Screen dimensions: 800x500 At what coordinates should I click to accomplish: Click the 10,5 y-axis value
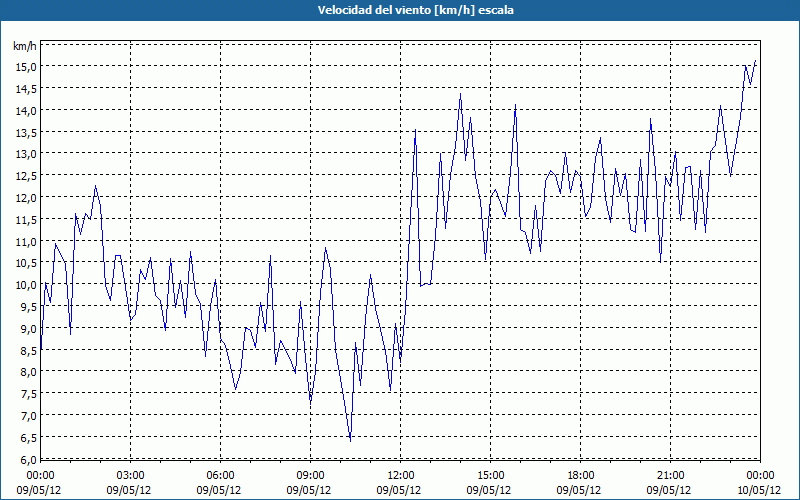pos(27,263)
